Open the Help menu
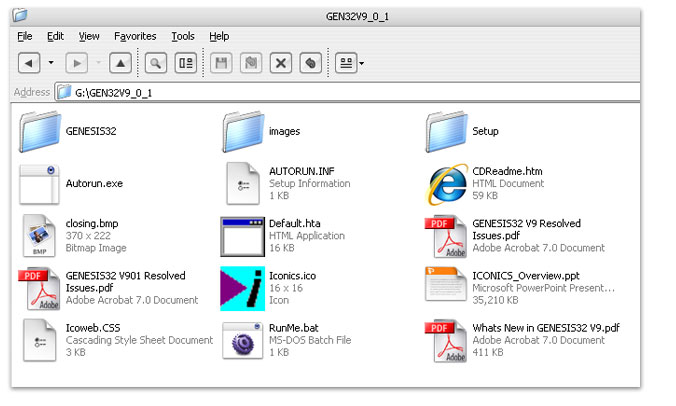The width and height of the screenshot is (676, 406). [x=219, y=36]
